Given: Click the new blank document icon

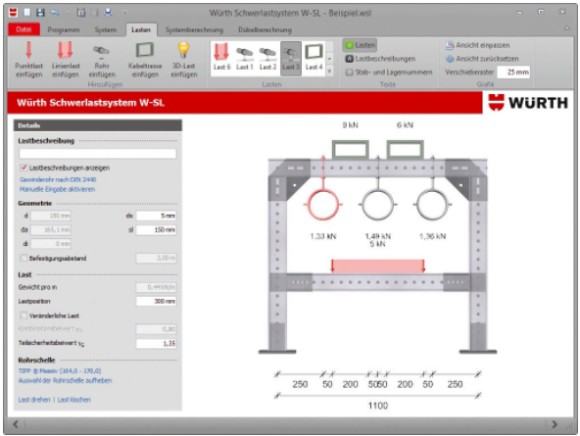Looking at the screenshot, I should (27, 13).
